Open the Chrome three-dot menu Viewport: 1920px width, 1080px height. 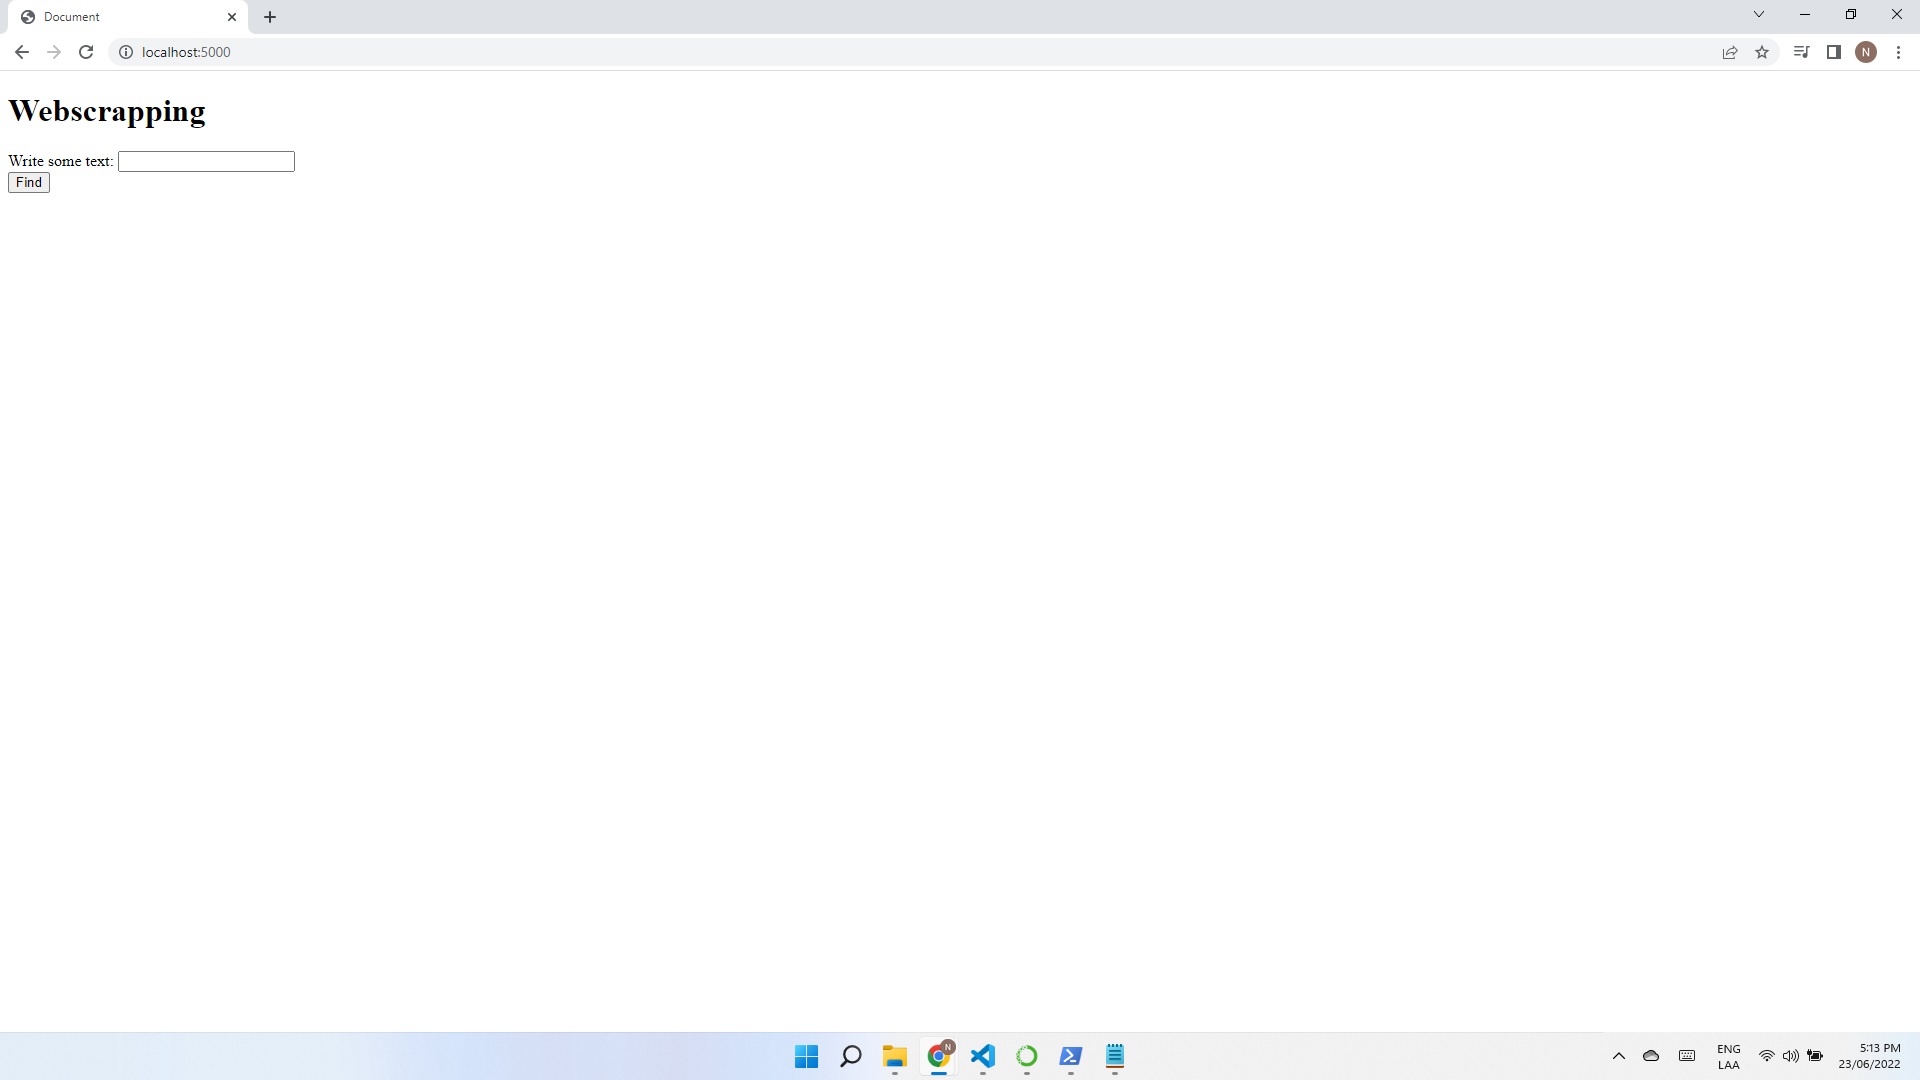click(1898, 52)
